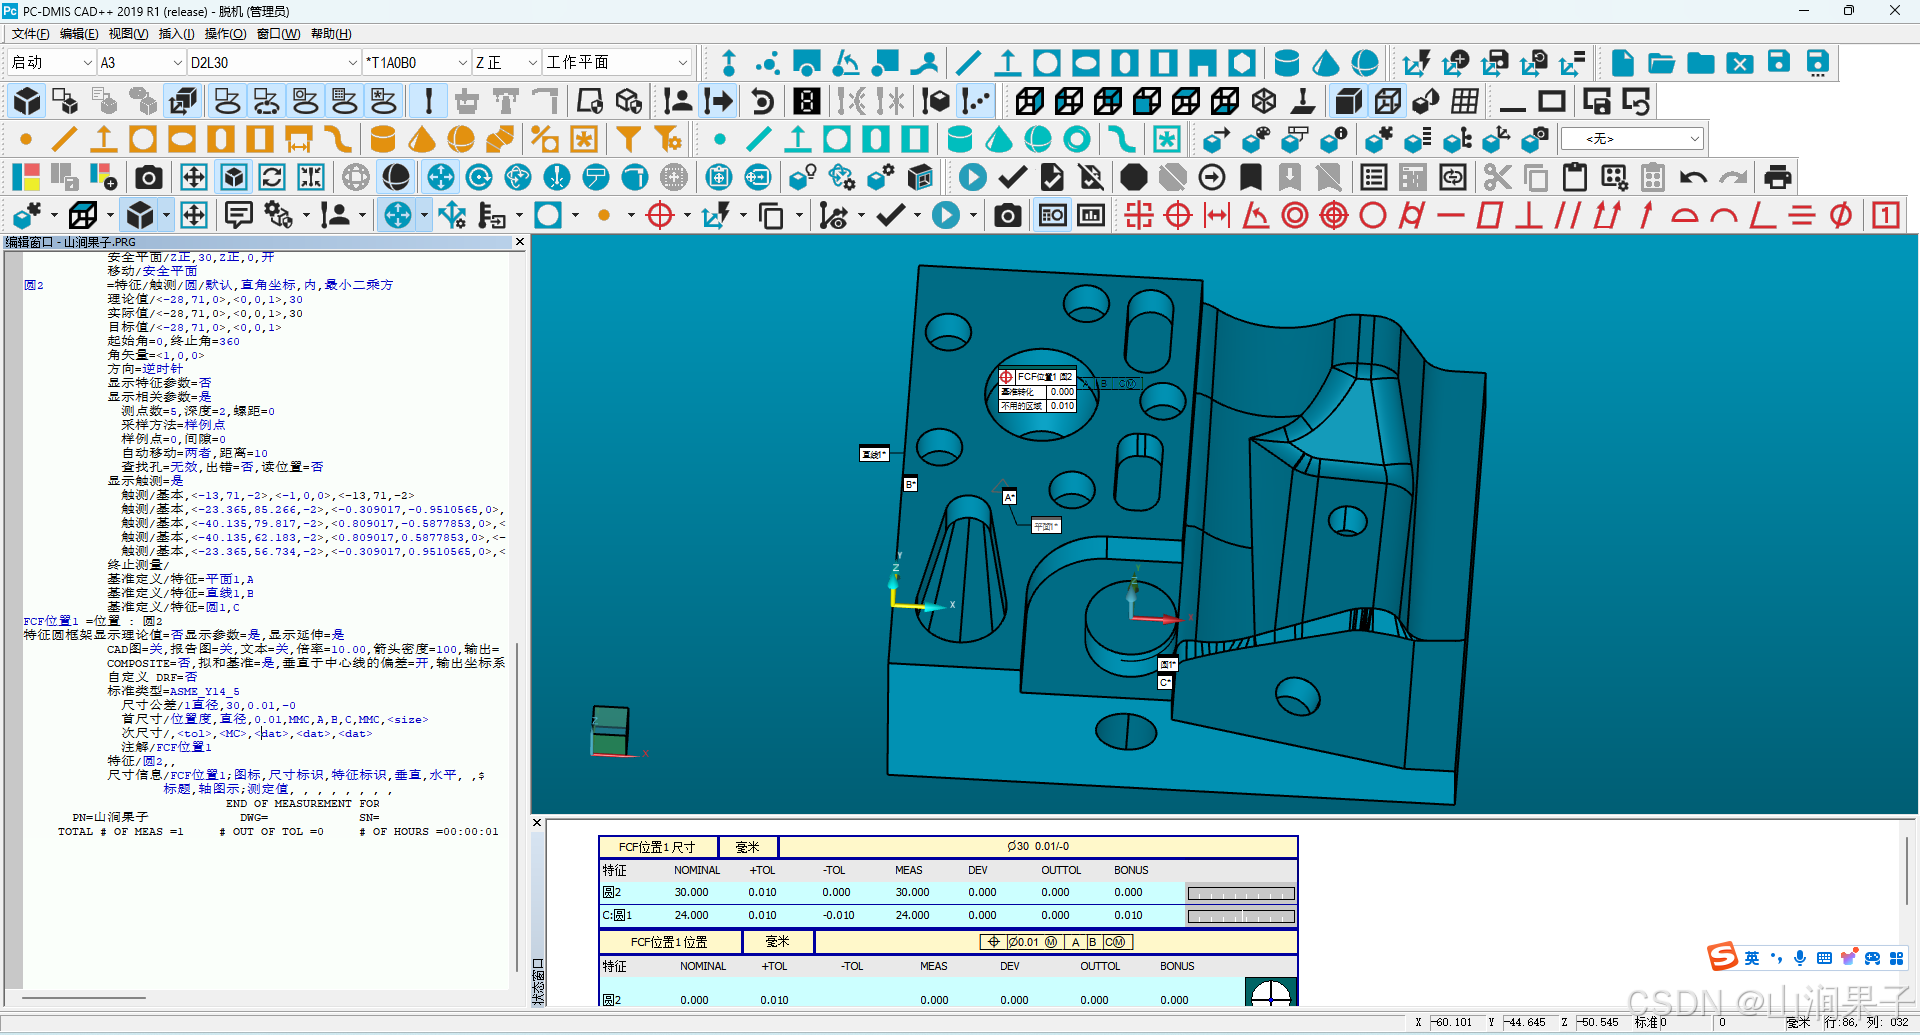Click the Save disk icon
The image size is (1920, 1035).
point(1779,63)
